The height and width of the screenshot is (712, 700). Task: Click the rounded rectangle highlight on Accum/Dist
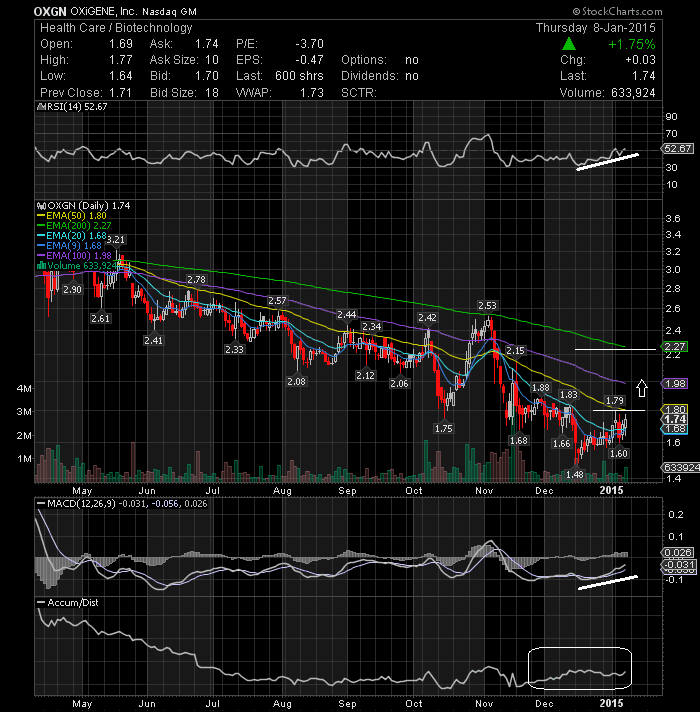(580, 668)
